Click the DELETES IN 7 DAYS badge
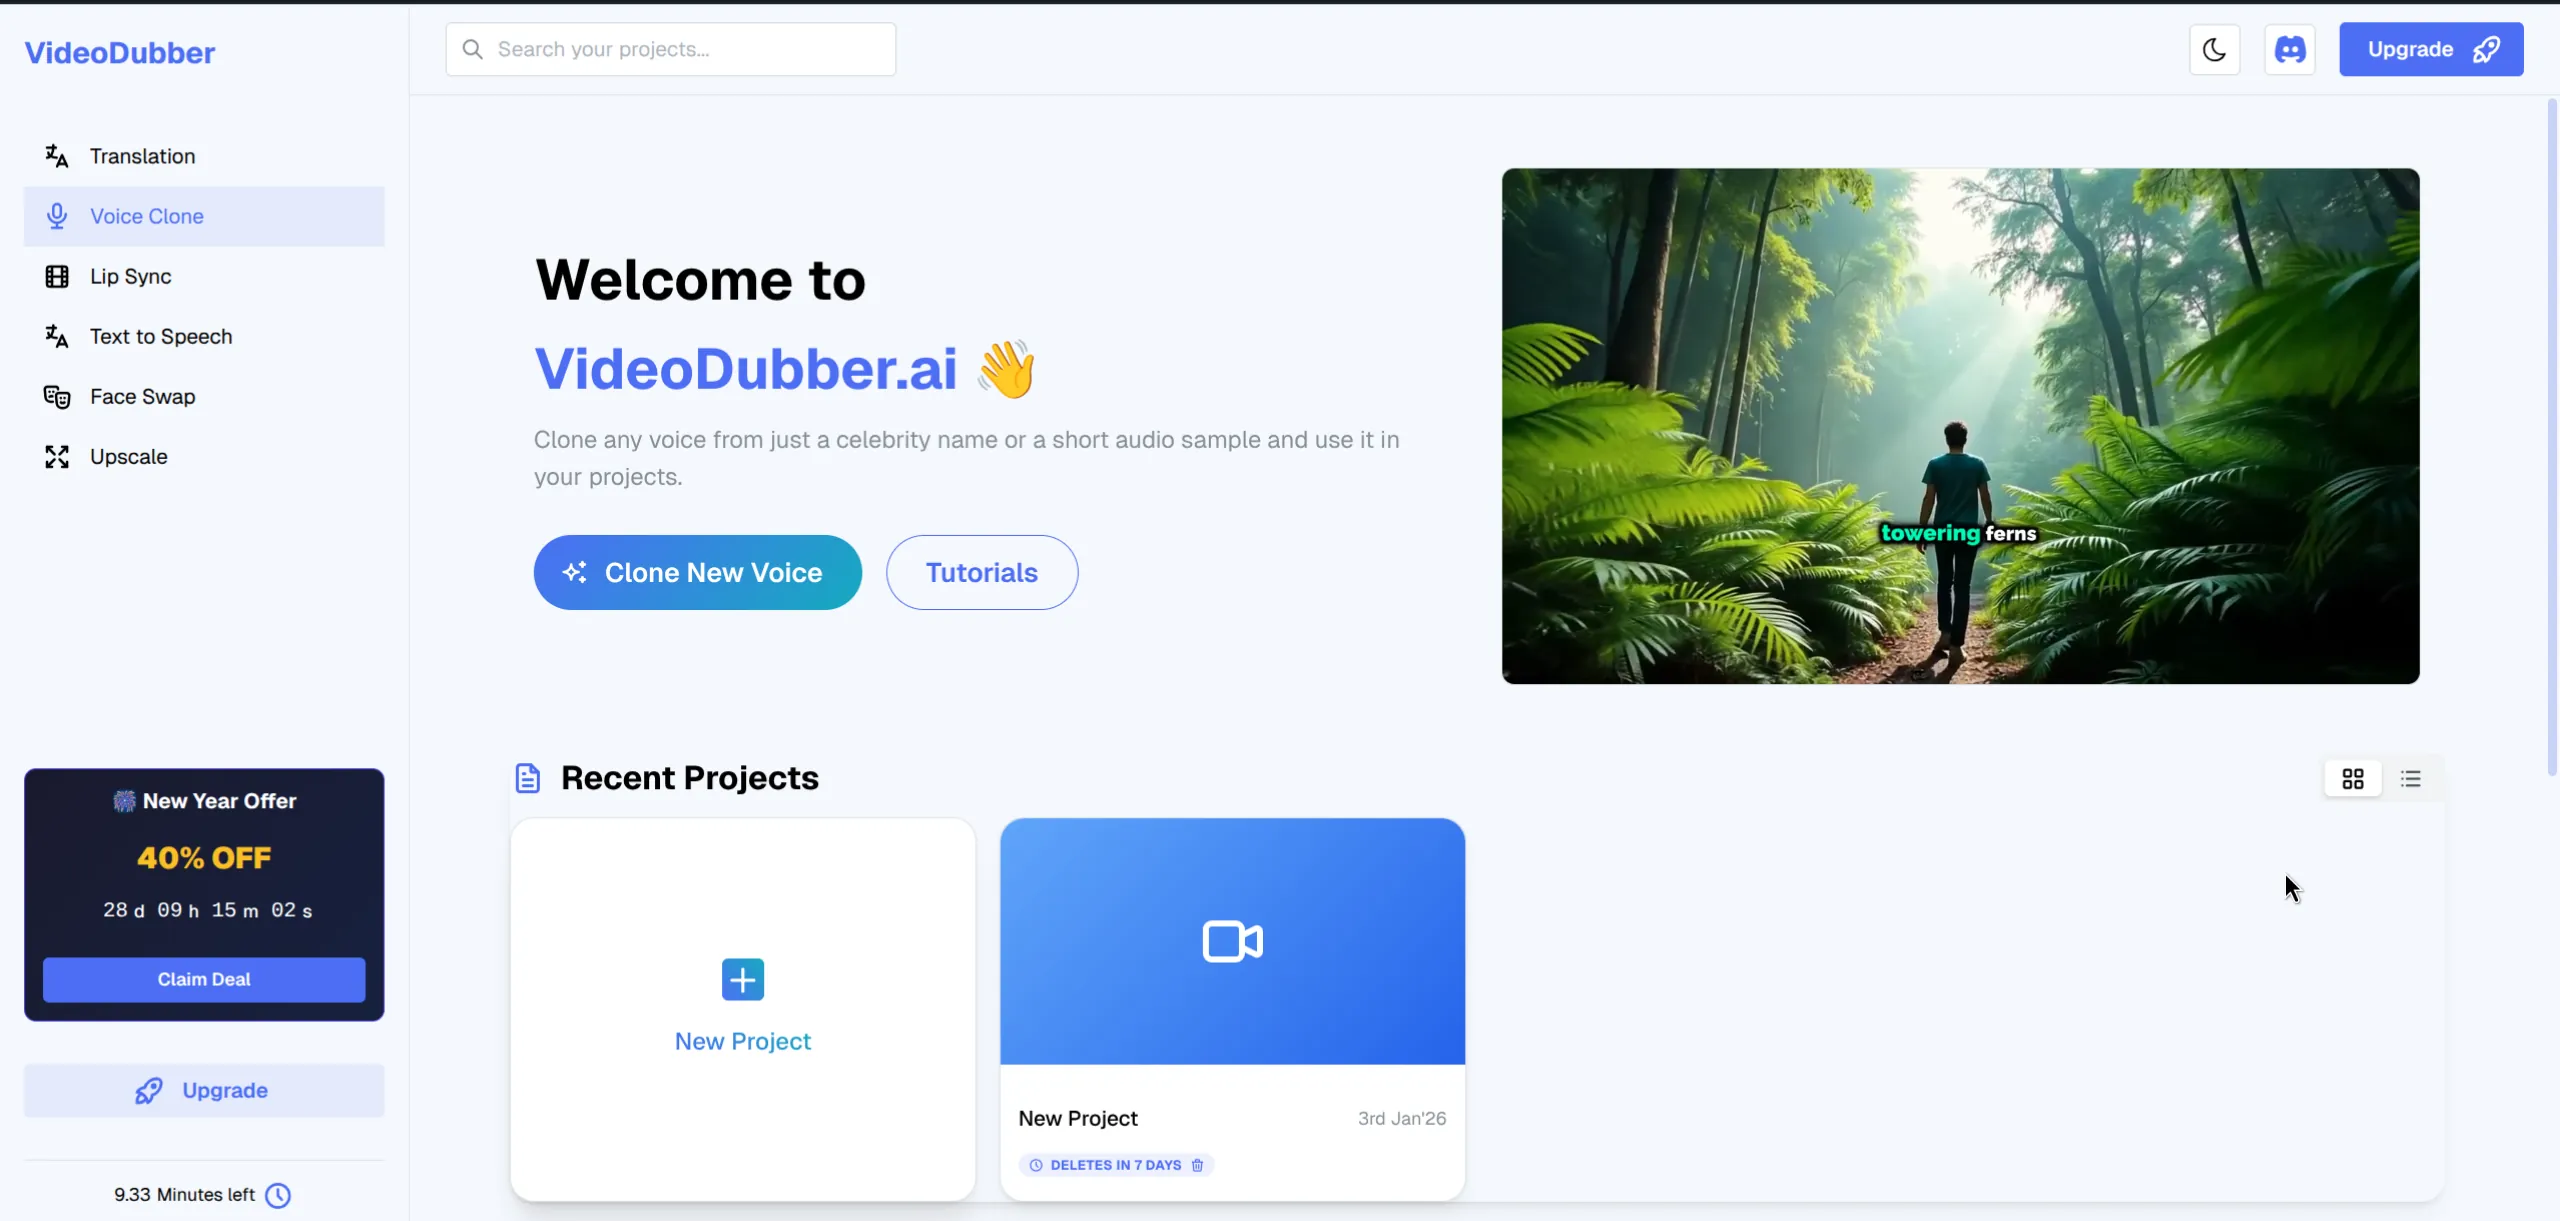 pos(1116,1165)
